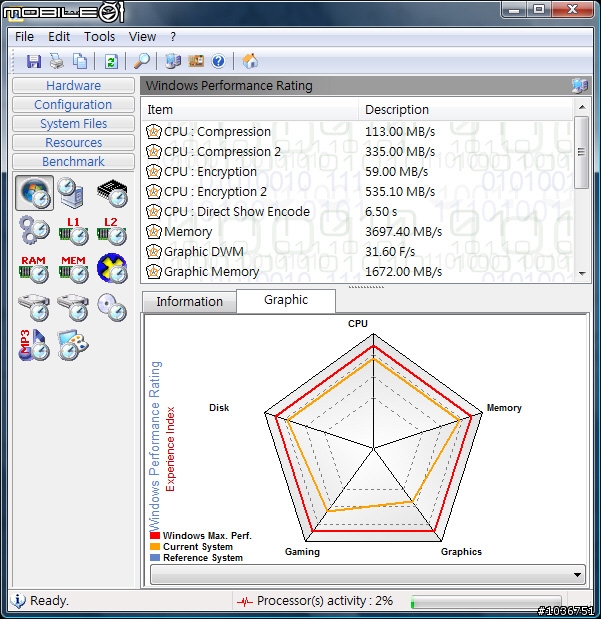The image size is (601, 619).
Task: Click the 31.60 F/s value
Action: click(390, 251)
